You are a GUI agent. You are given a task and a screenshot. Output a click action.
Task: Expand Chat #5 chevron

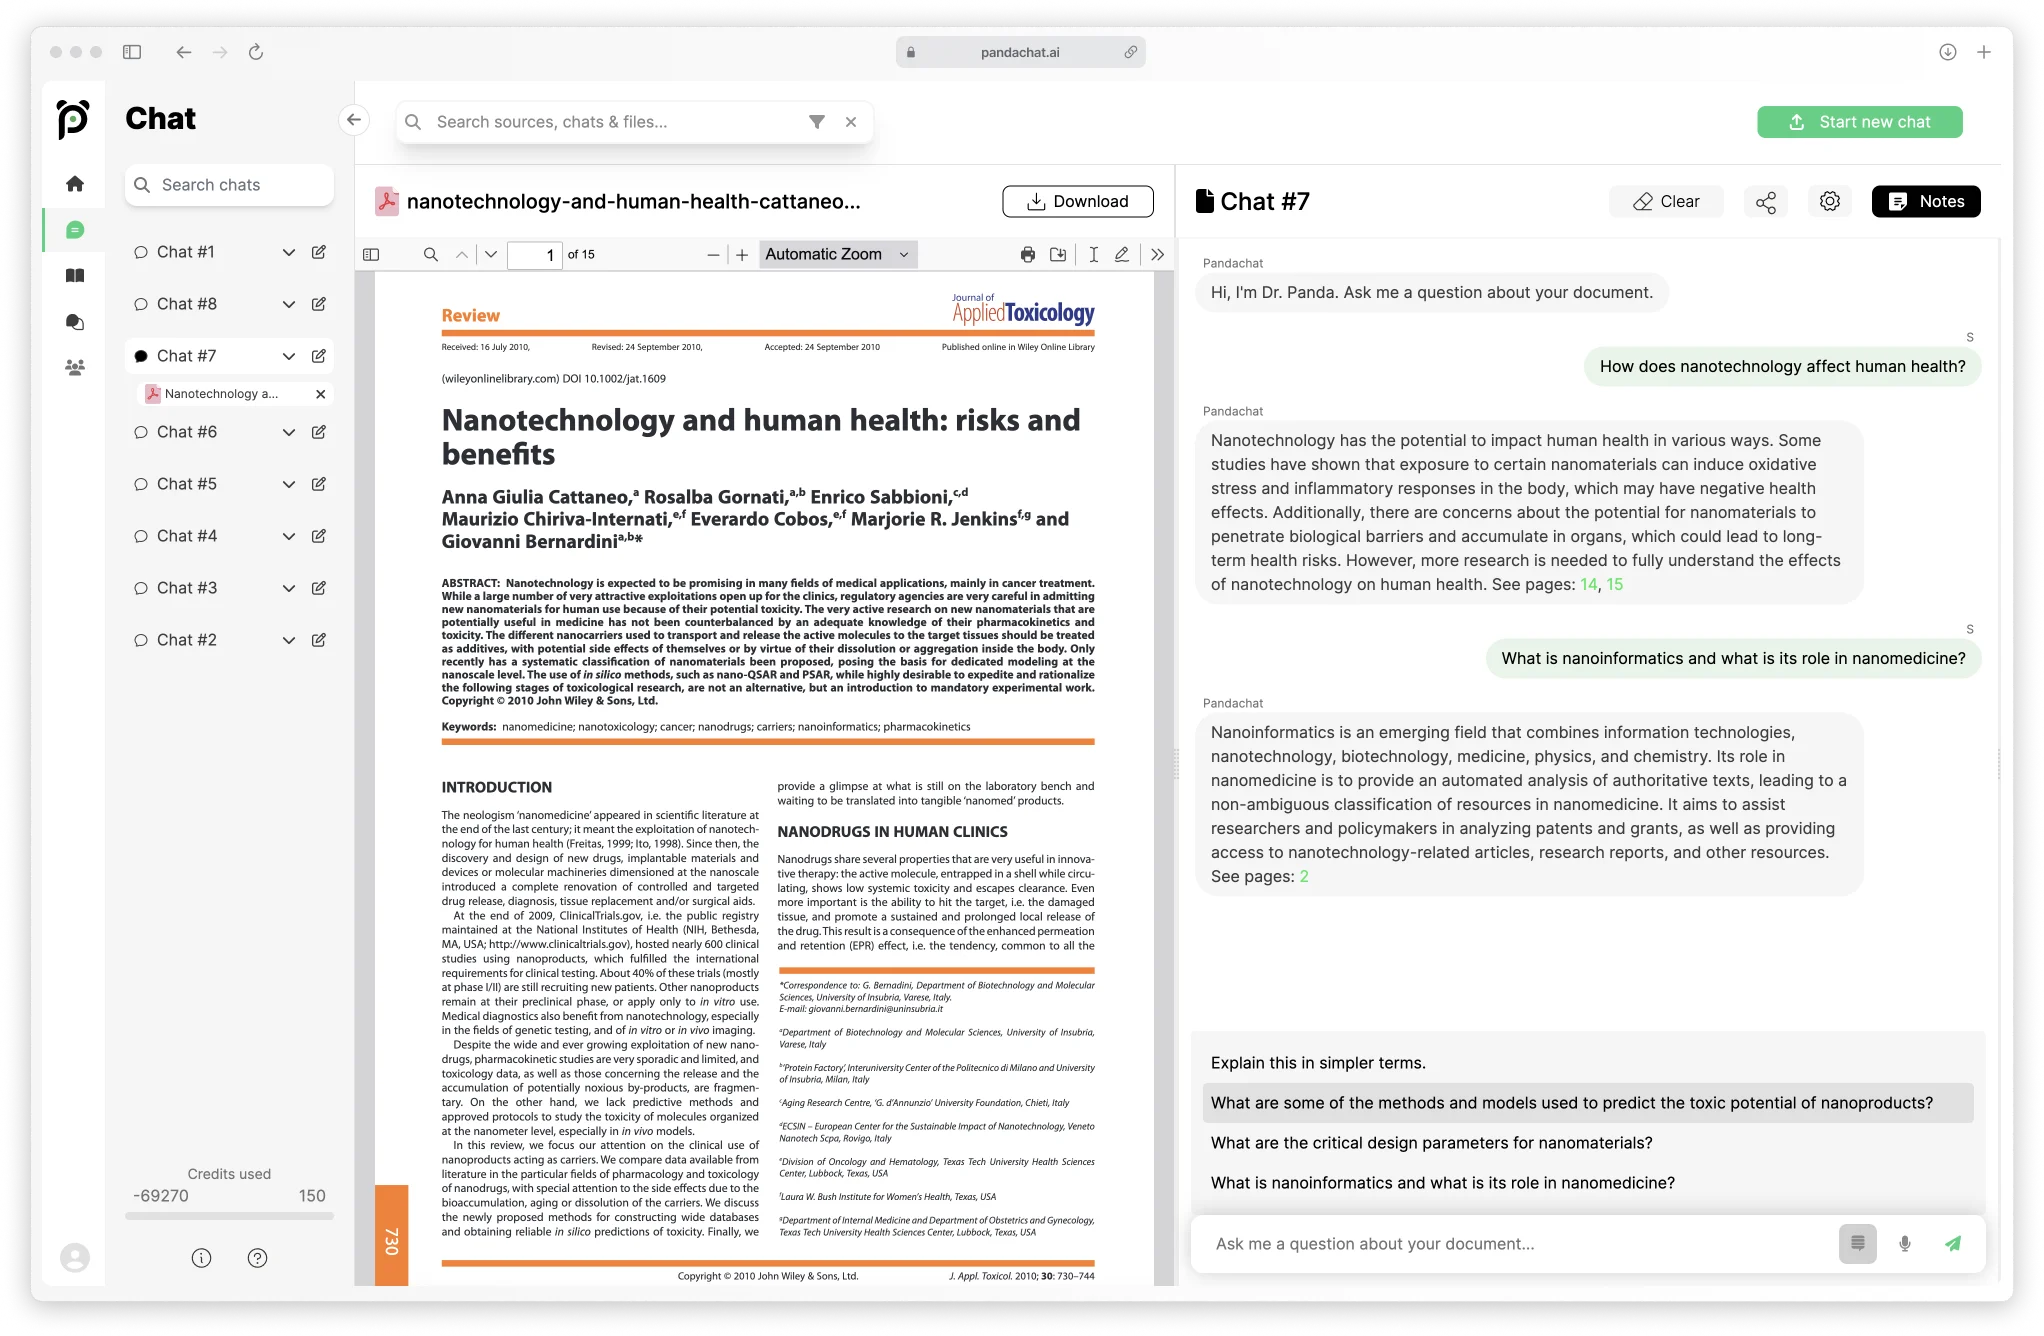289,484
